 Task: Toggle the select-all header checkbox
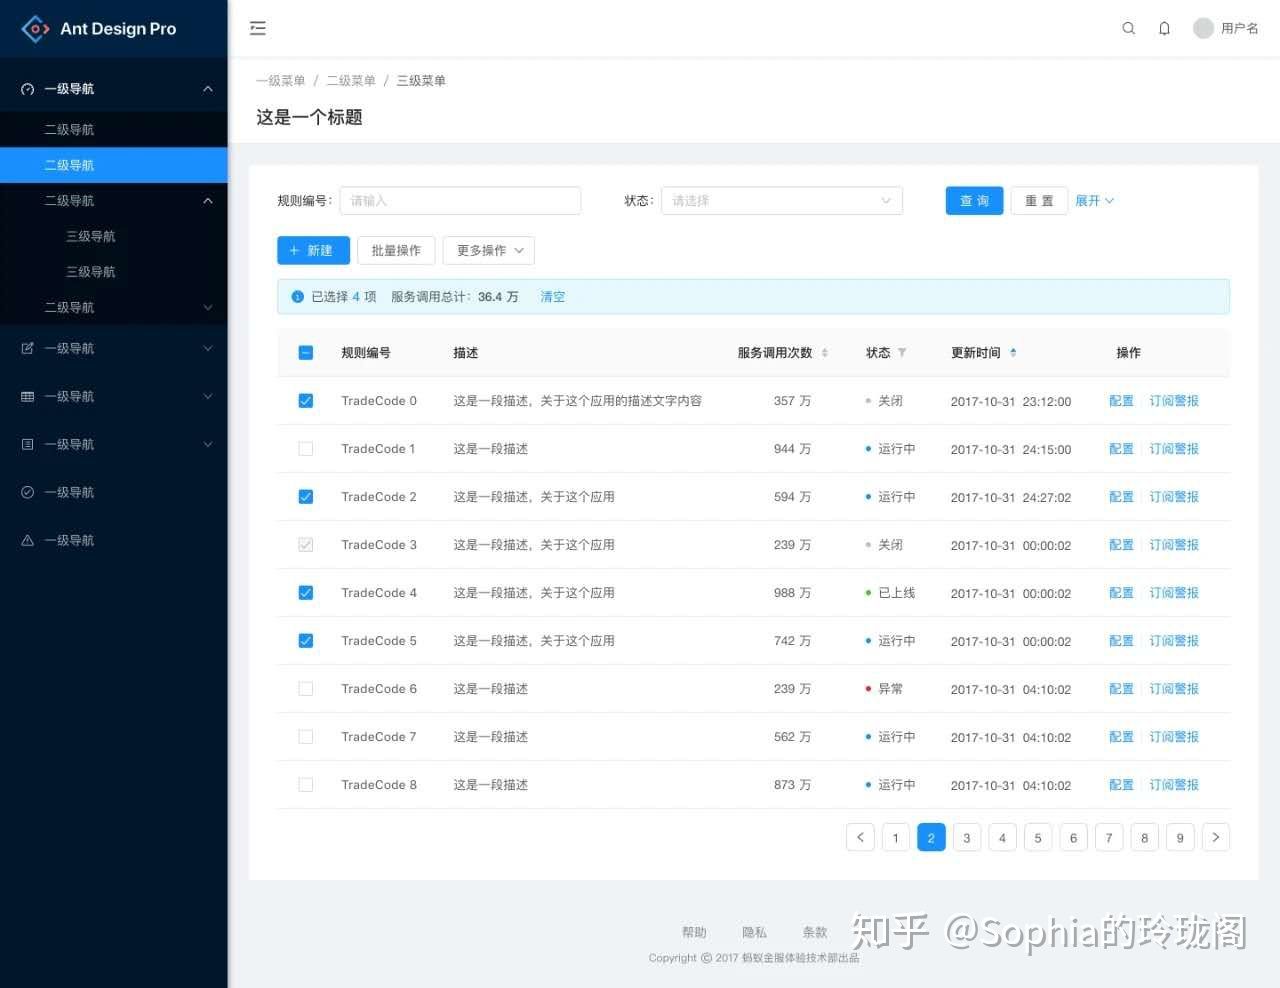pos(305,352)
